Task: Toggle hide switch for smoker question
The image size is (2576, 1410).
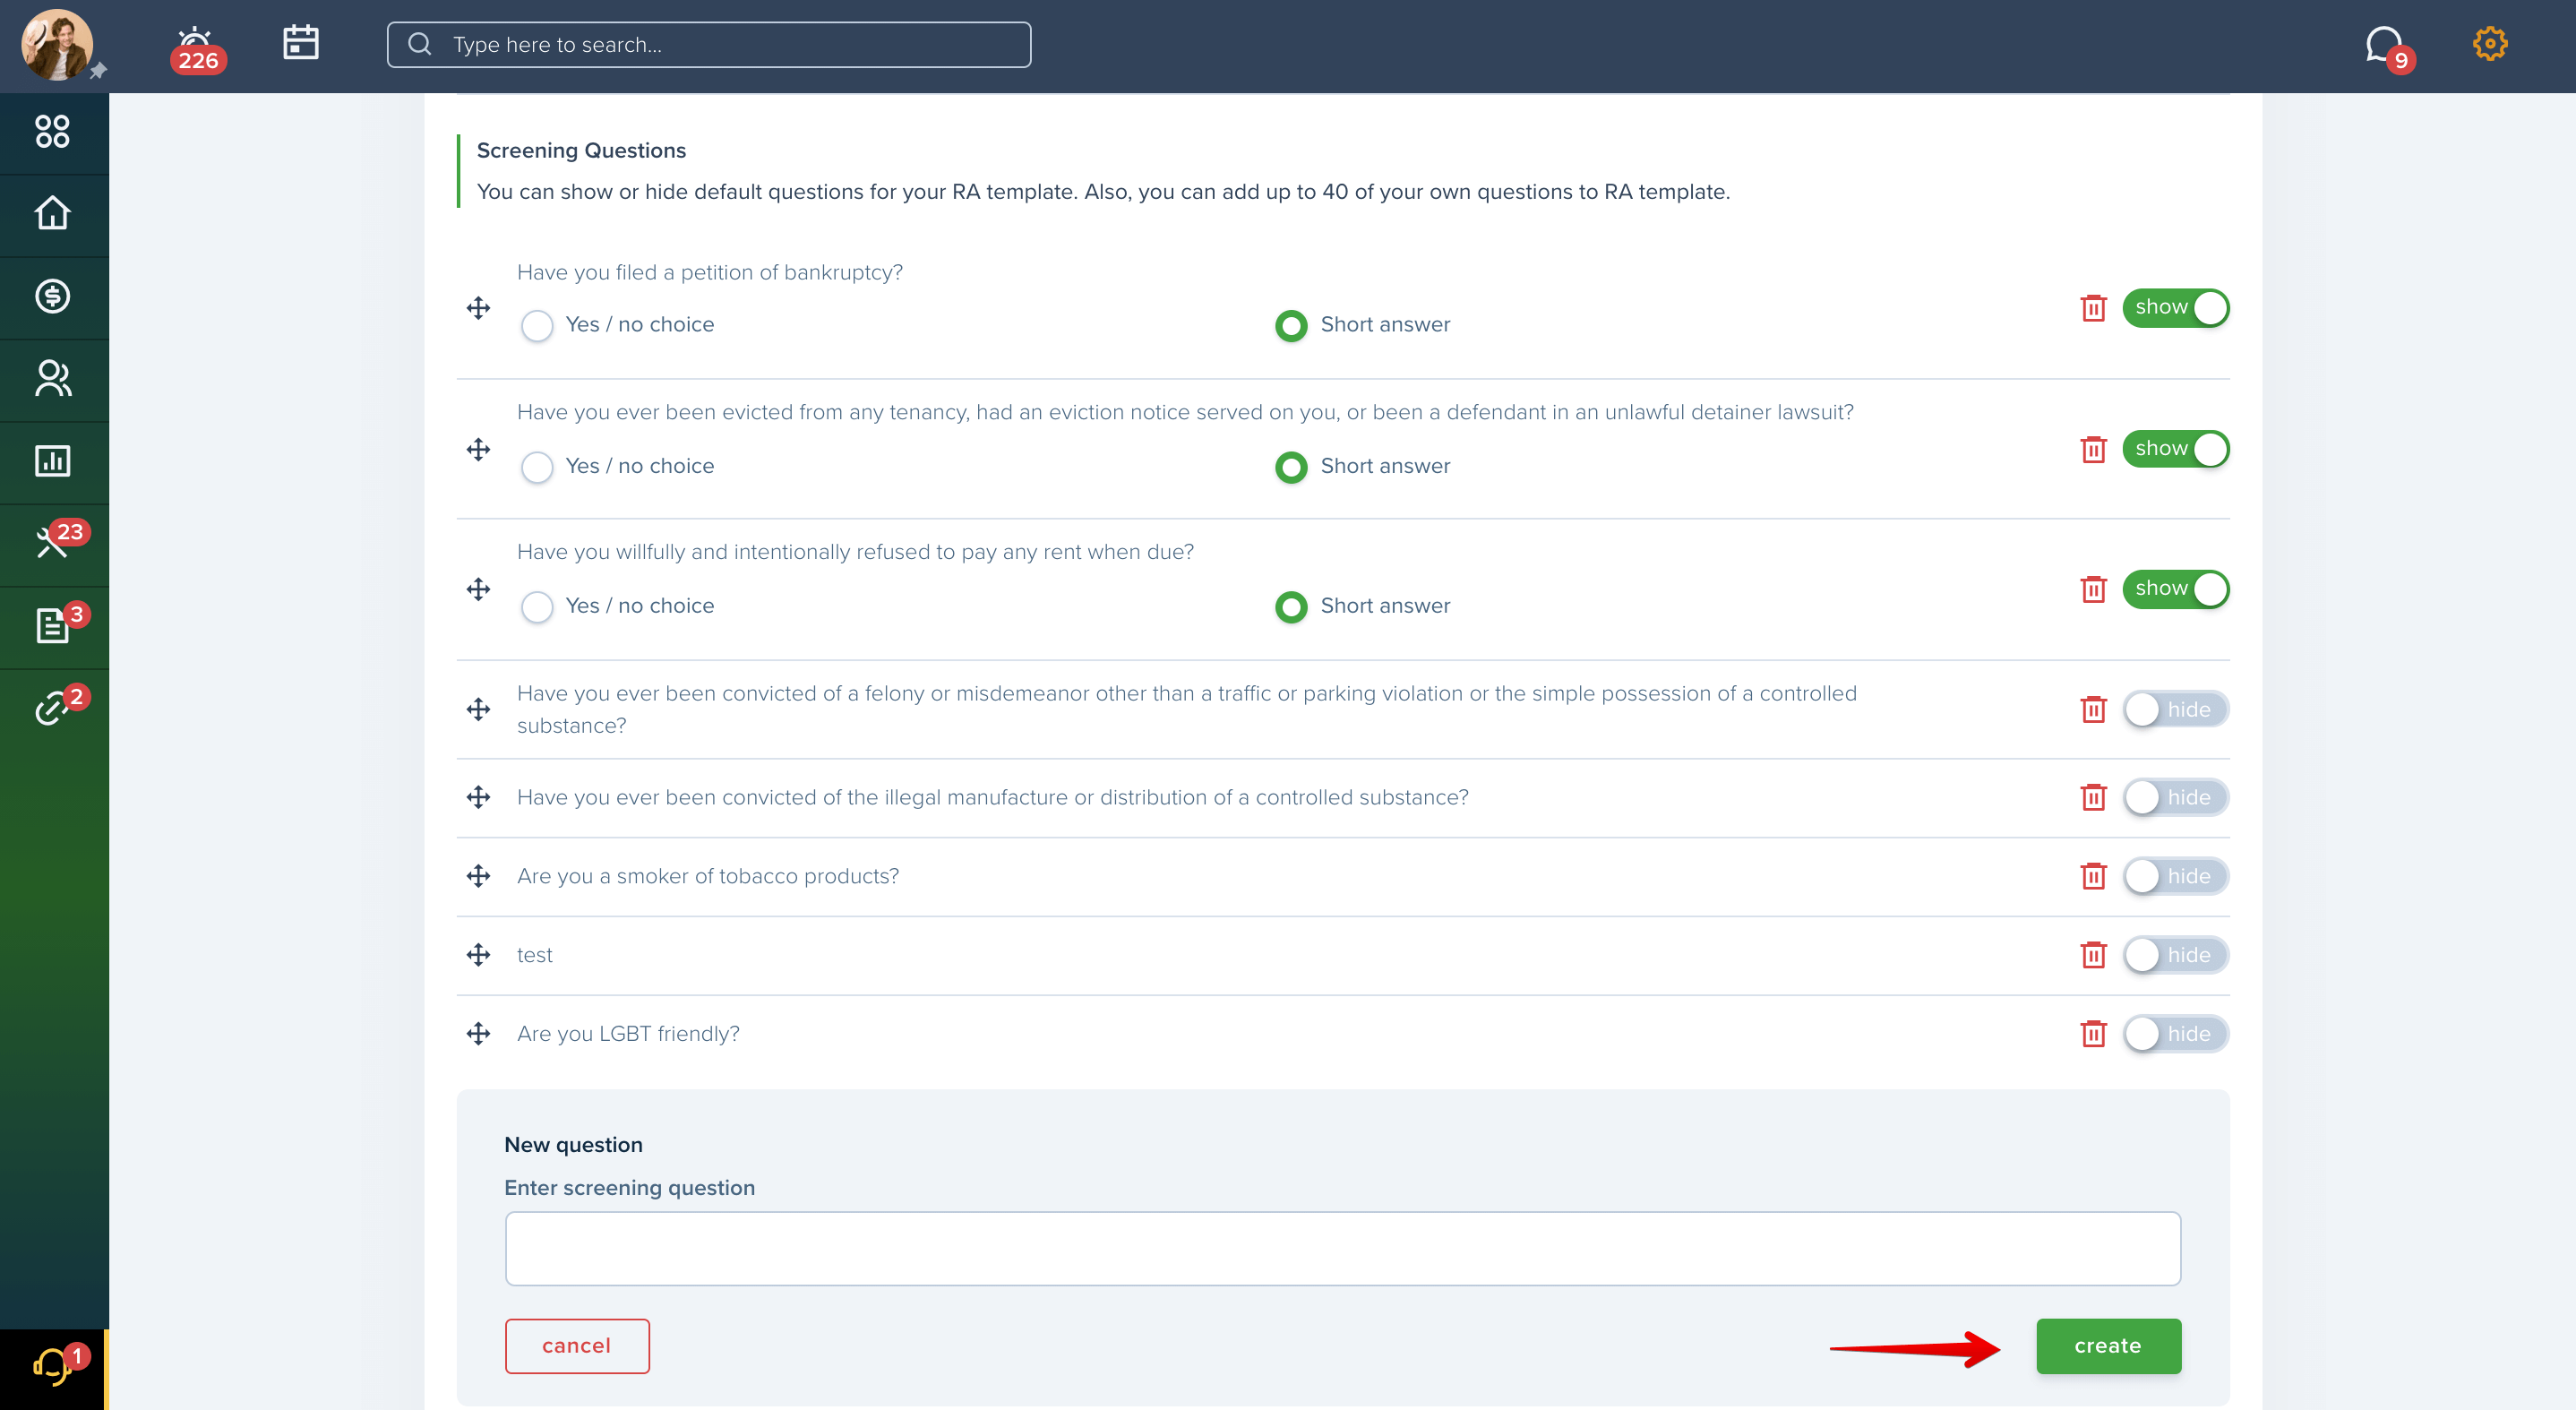Action: 2176,876
